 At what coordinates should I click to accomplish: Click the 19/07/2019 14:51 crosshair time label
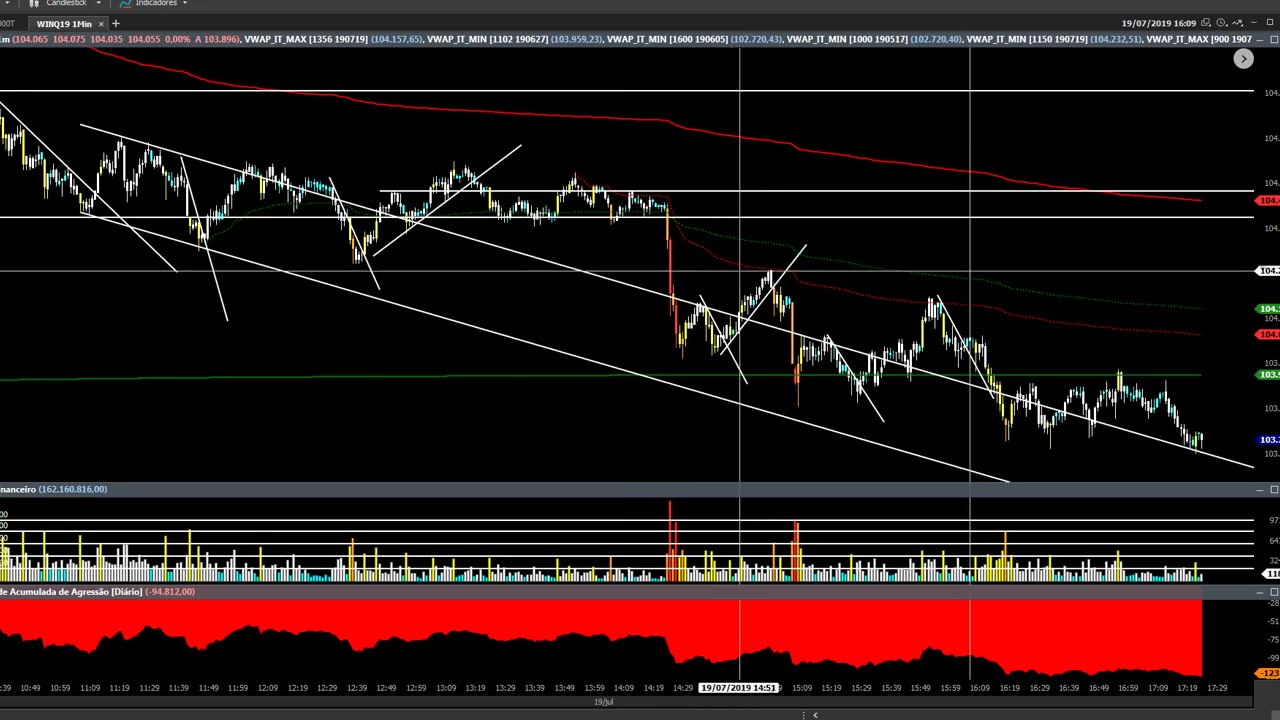click(x=739, y=688)
